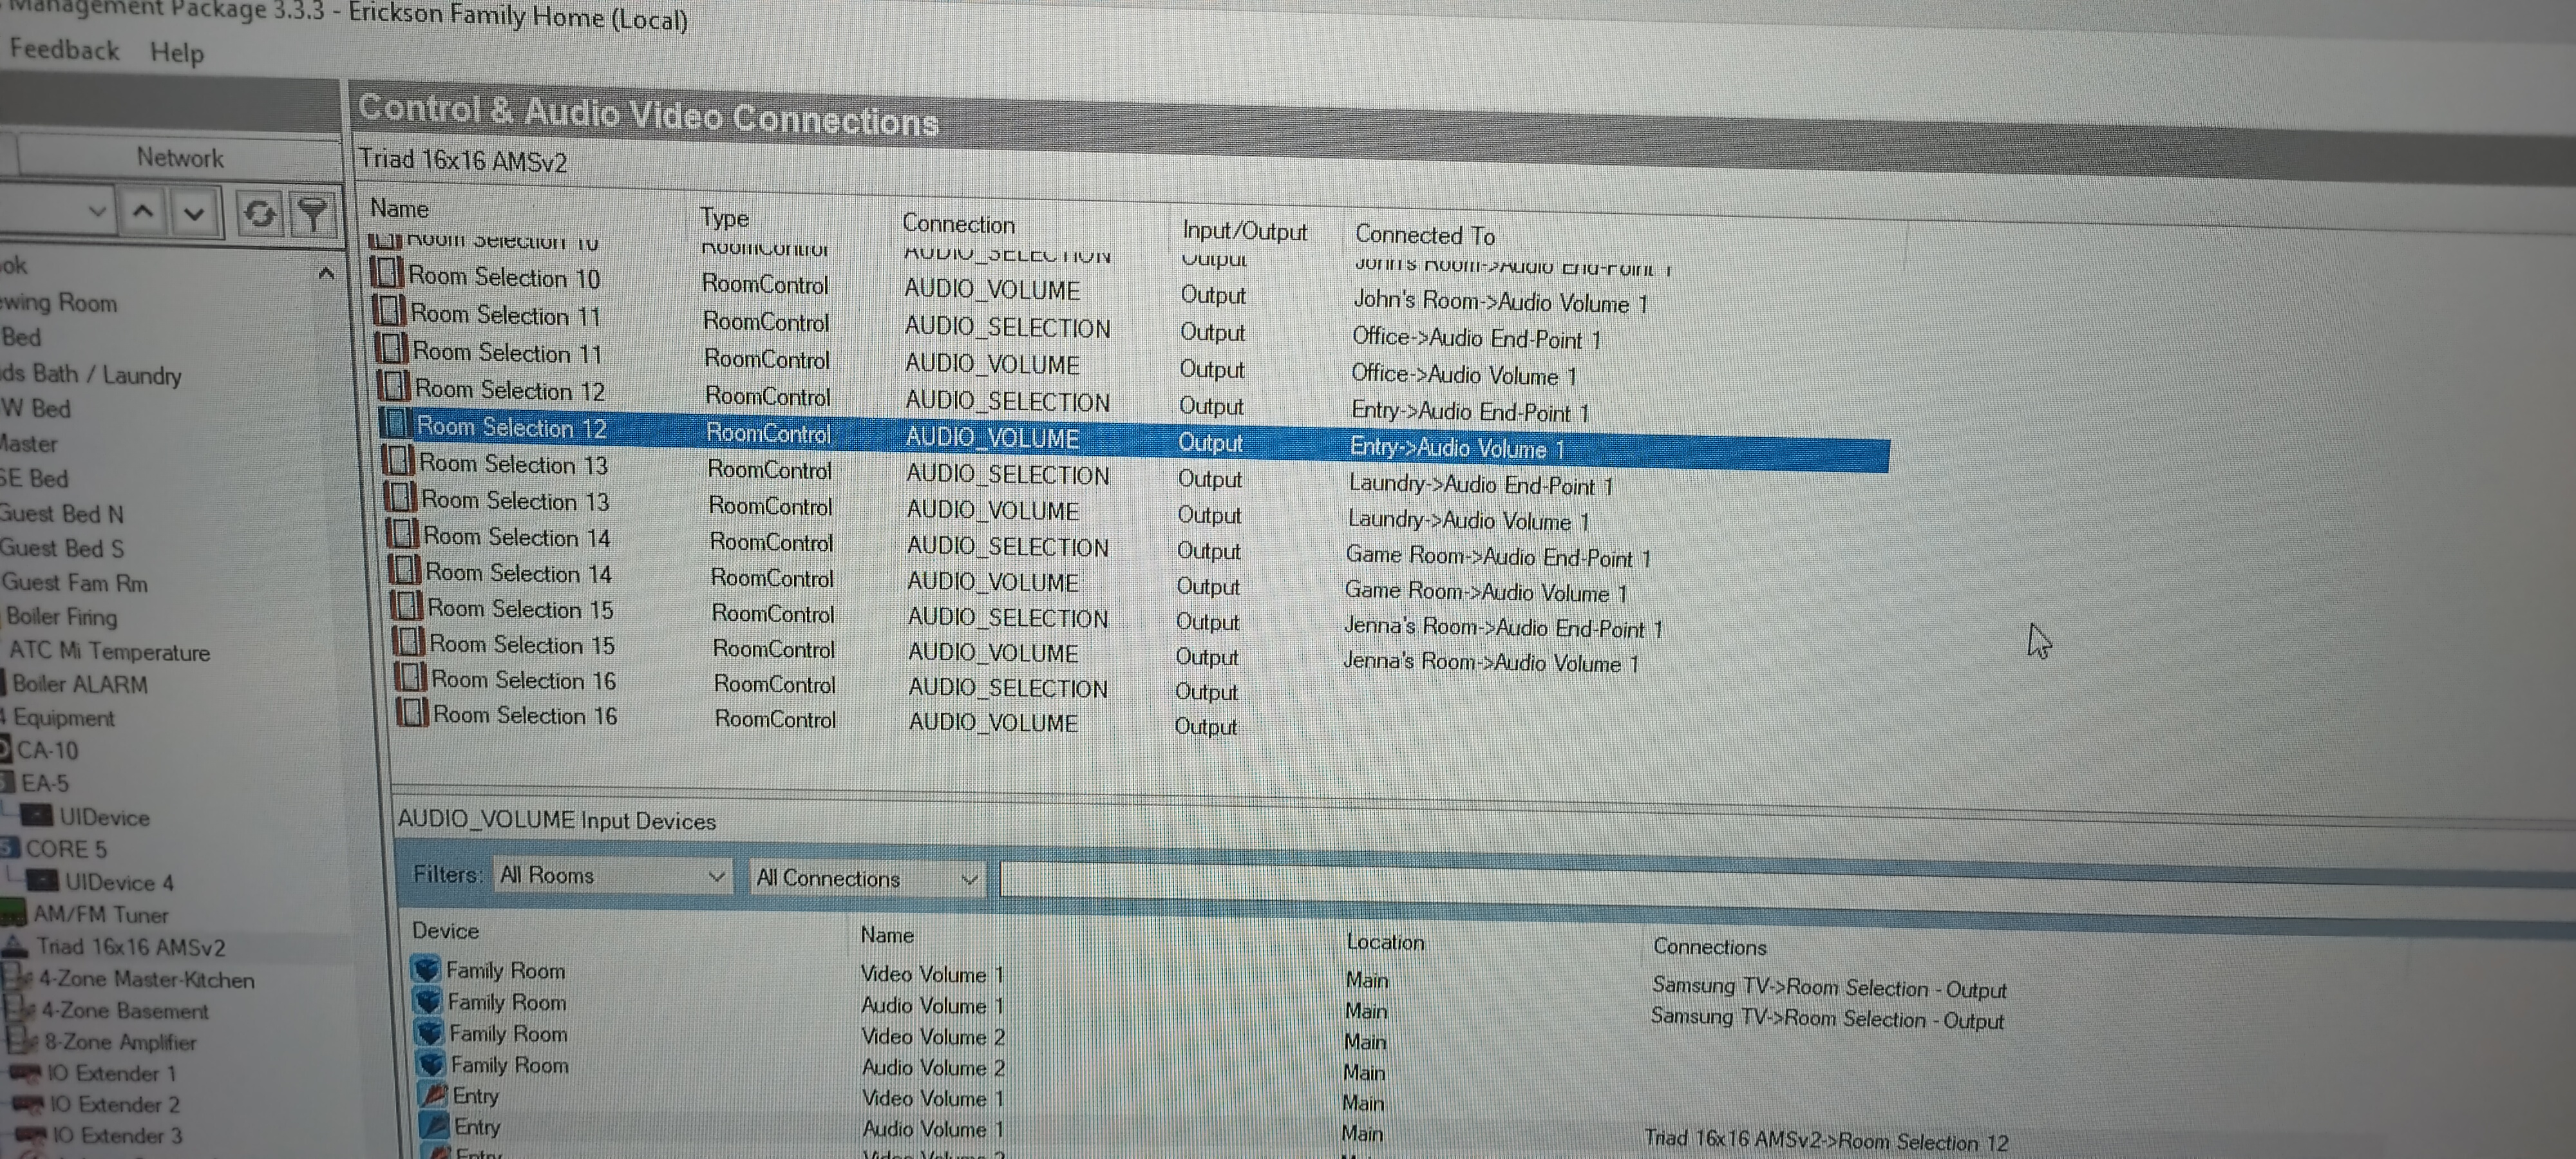Select Boiler ALARM in the tree
The width and height of the screenshot is (2576, 1159).
(x=79, y=684)
